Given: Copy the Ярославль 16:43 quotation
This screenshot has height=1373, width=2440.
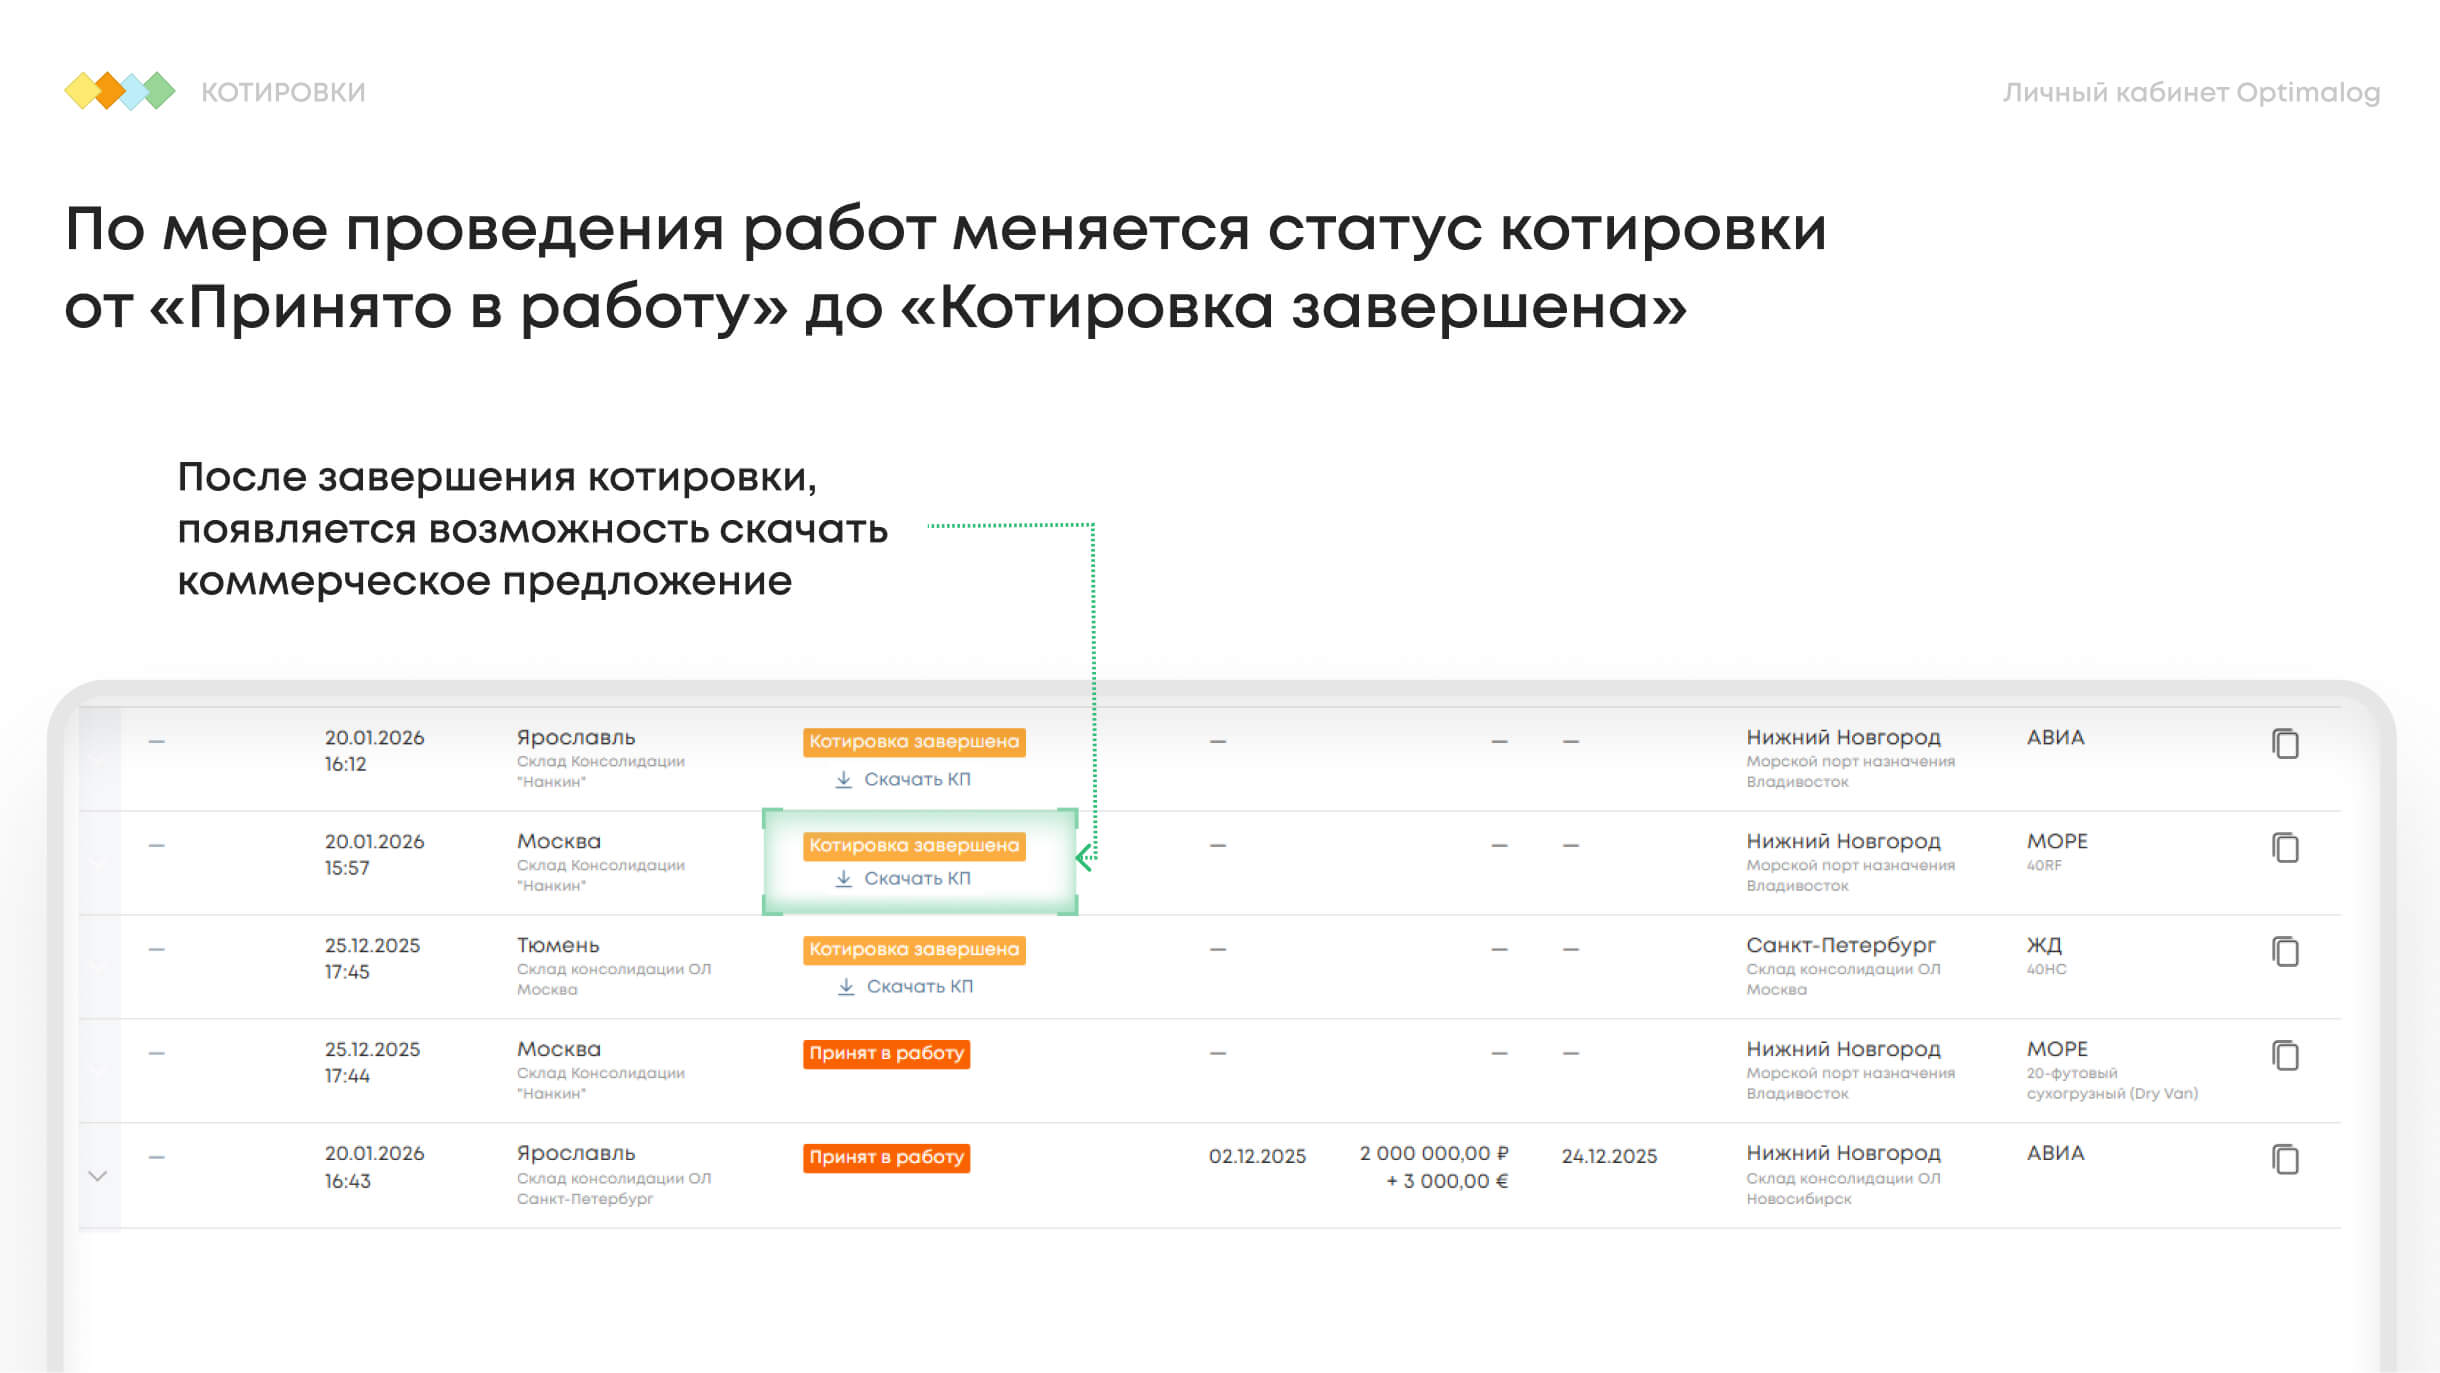Looking at the screenshot, I should [2285, 1160].
